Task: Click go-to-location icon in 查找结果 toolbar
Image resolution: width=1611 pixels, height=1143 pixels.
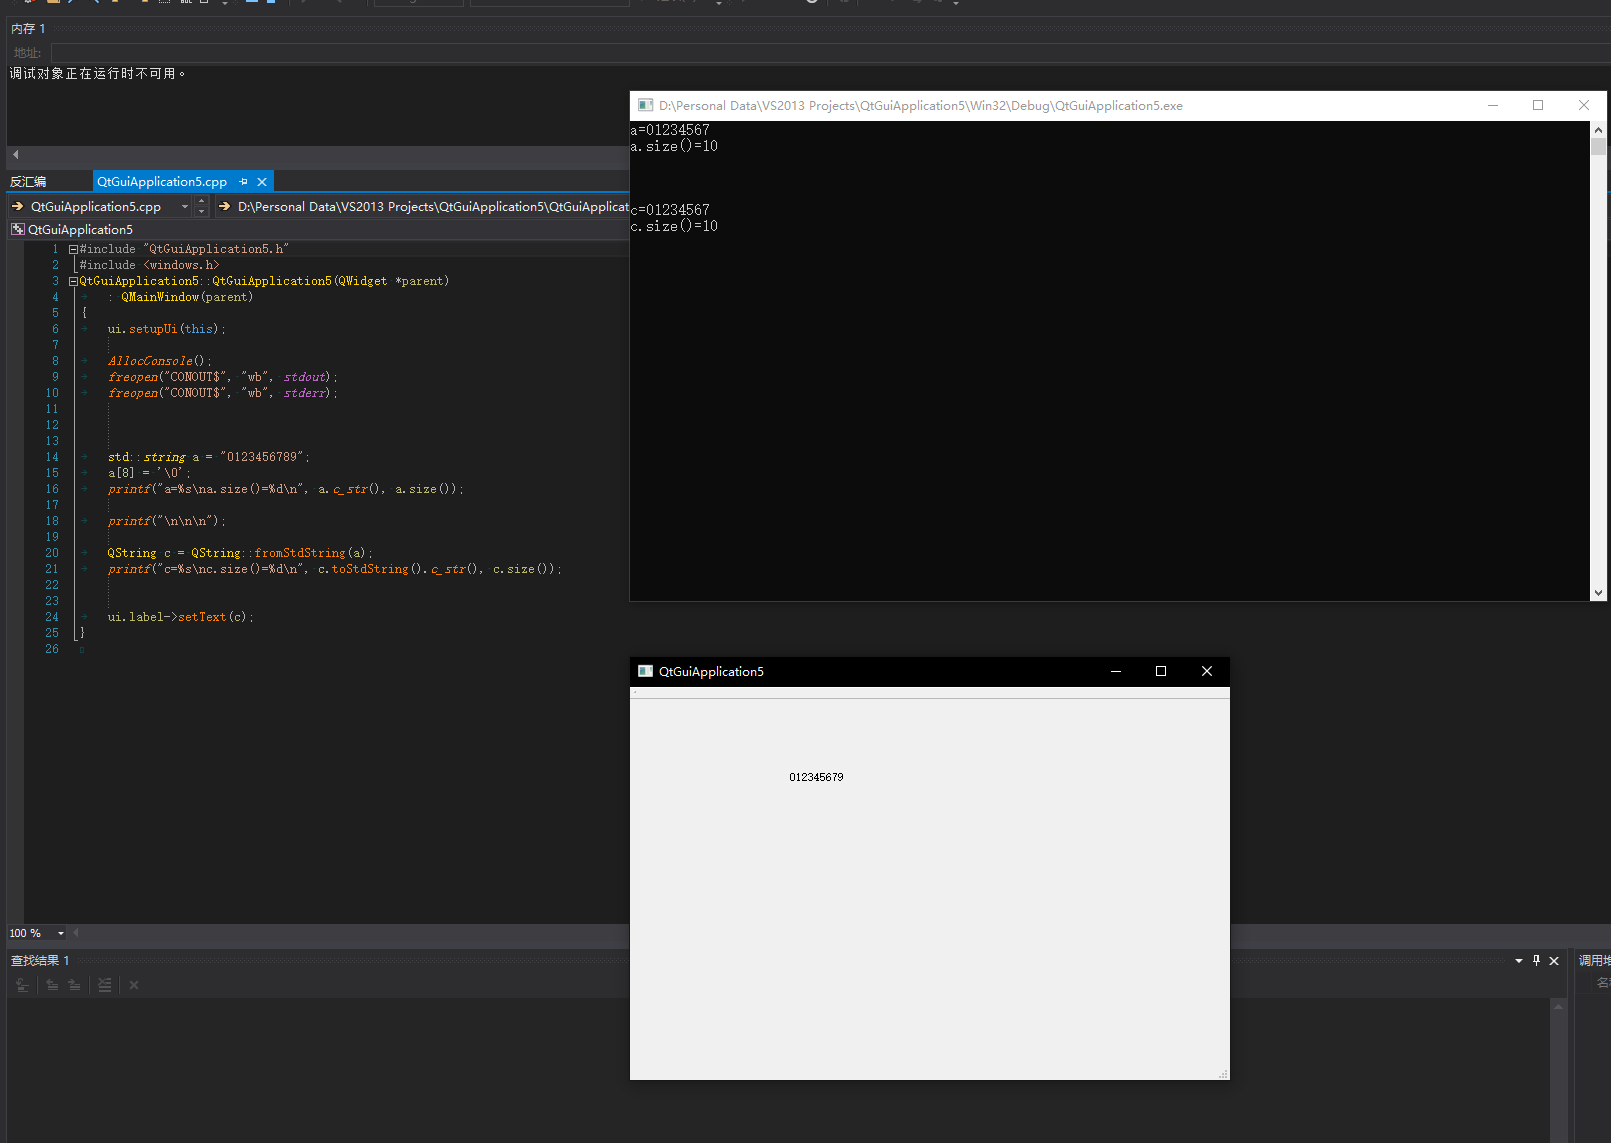Action: pos(22,985)
